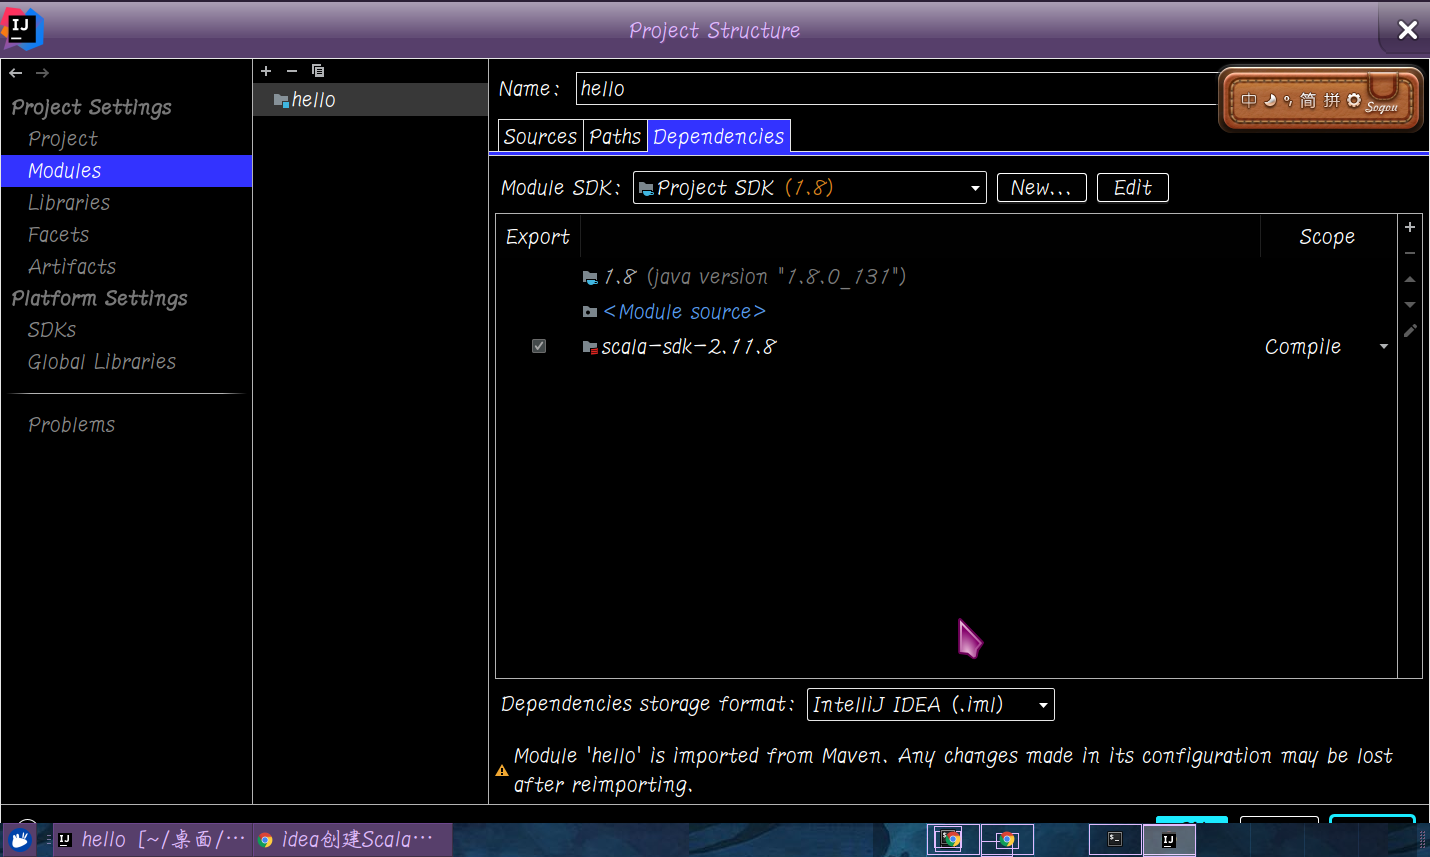Select Modules in the sidebar
Screen dimensions: 1430x857
point(126,171)
